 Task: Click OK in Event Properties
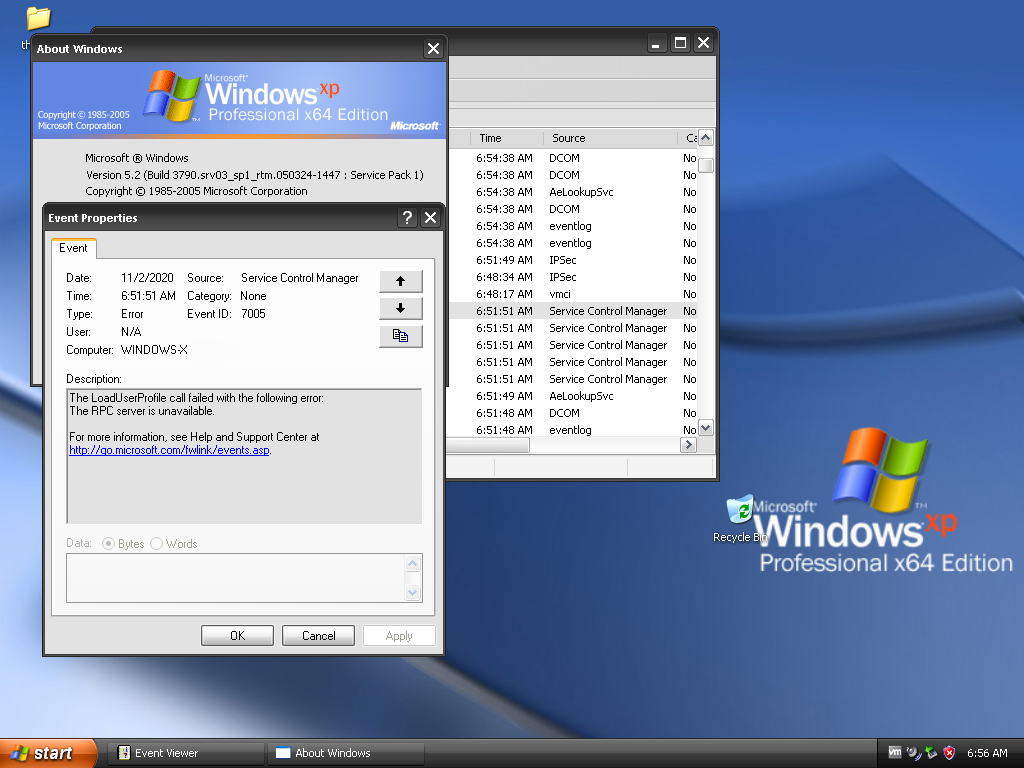[x=237, y=635]
